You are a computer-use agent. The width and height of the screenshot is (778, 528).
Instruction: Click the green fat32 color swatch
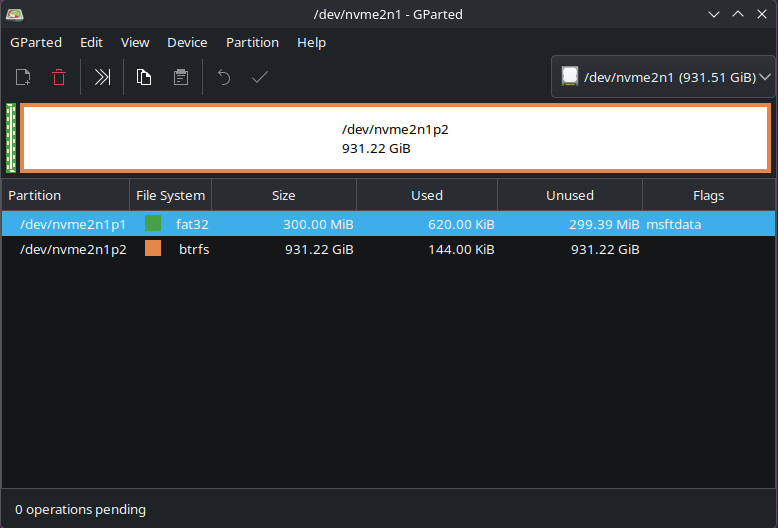click(x=153, y=223)
